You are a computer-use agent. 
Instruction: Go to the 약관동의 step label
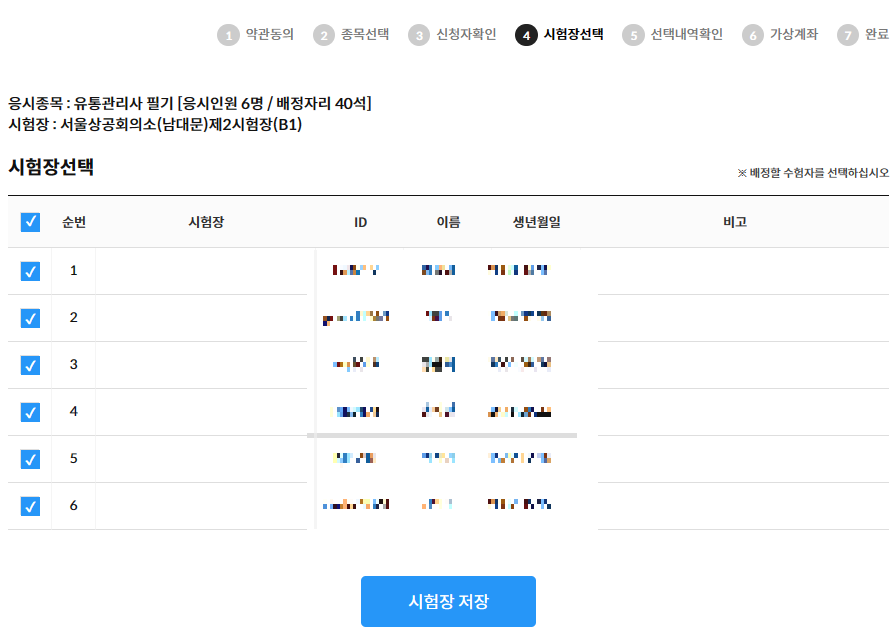269,35
